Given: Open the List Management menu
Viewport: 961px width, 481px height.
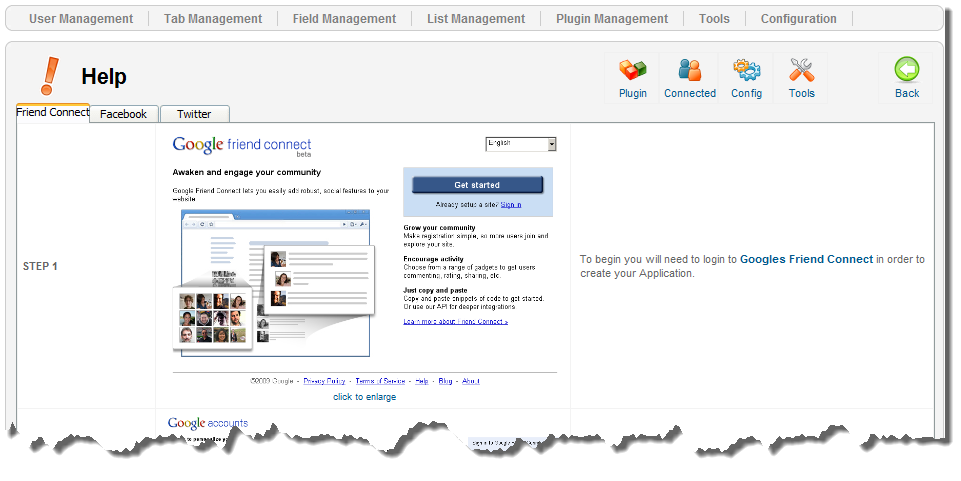Looking at the screenshot, I should click(476, 19).
